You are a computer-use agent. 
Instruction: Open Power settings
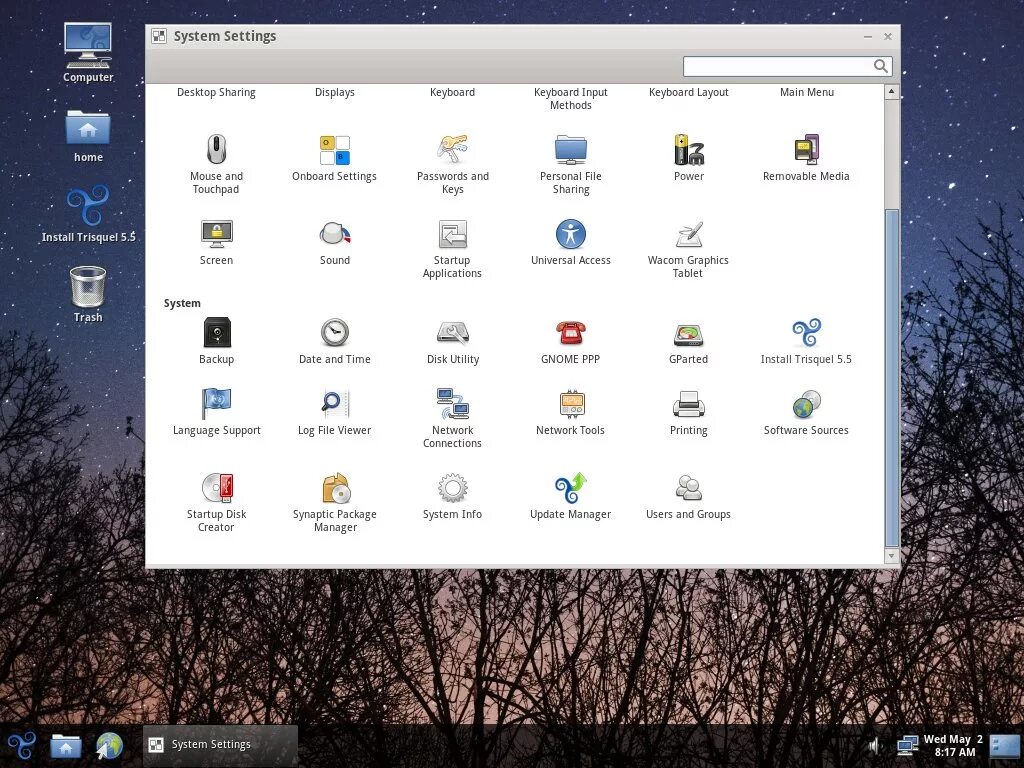click(688, 159)
